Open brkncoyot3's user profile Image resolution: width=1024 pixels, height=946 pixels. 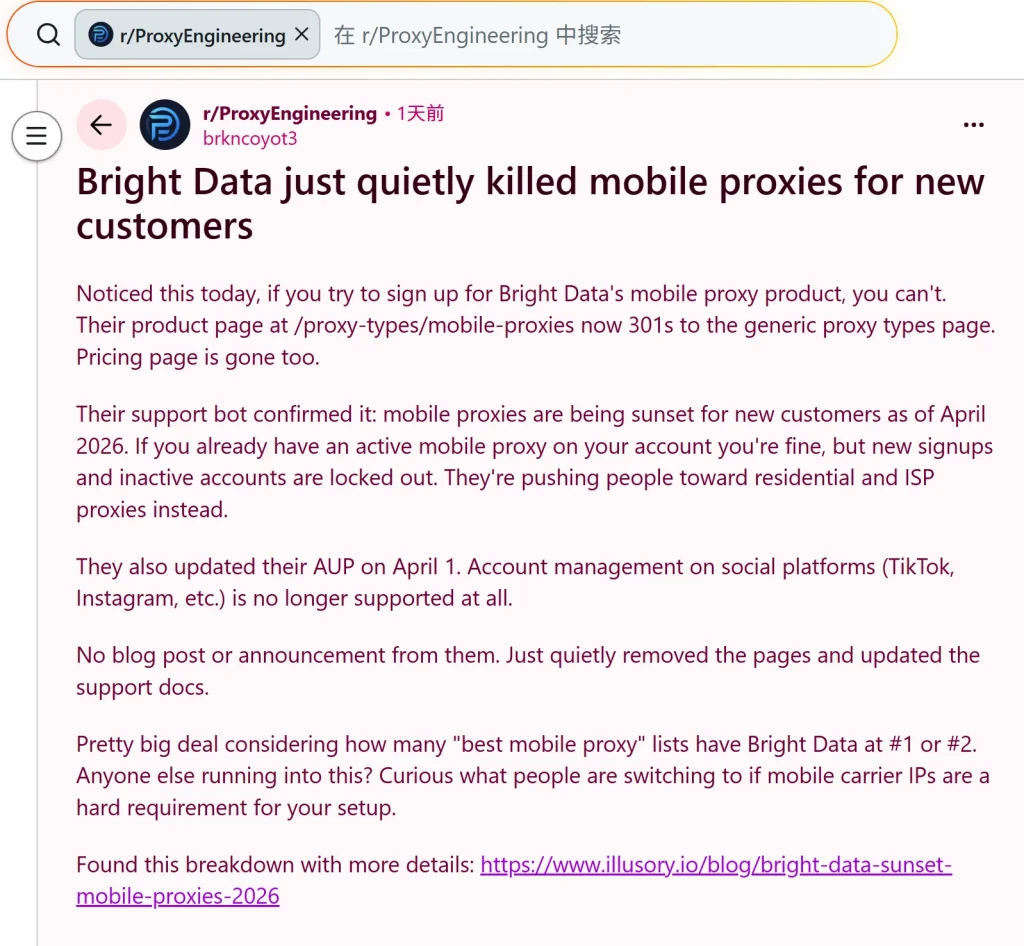click(250, 138)
